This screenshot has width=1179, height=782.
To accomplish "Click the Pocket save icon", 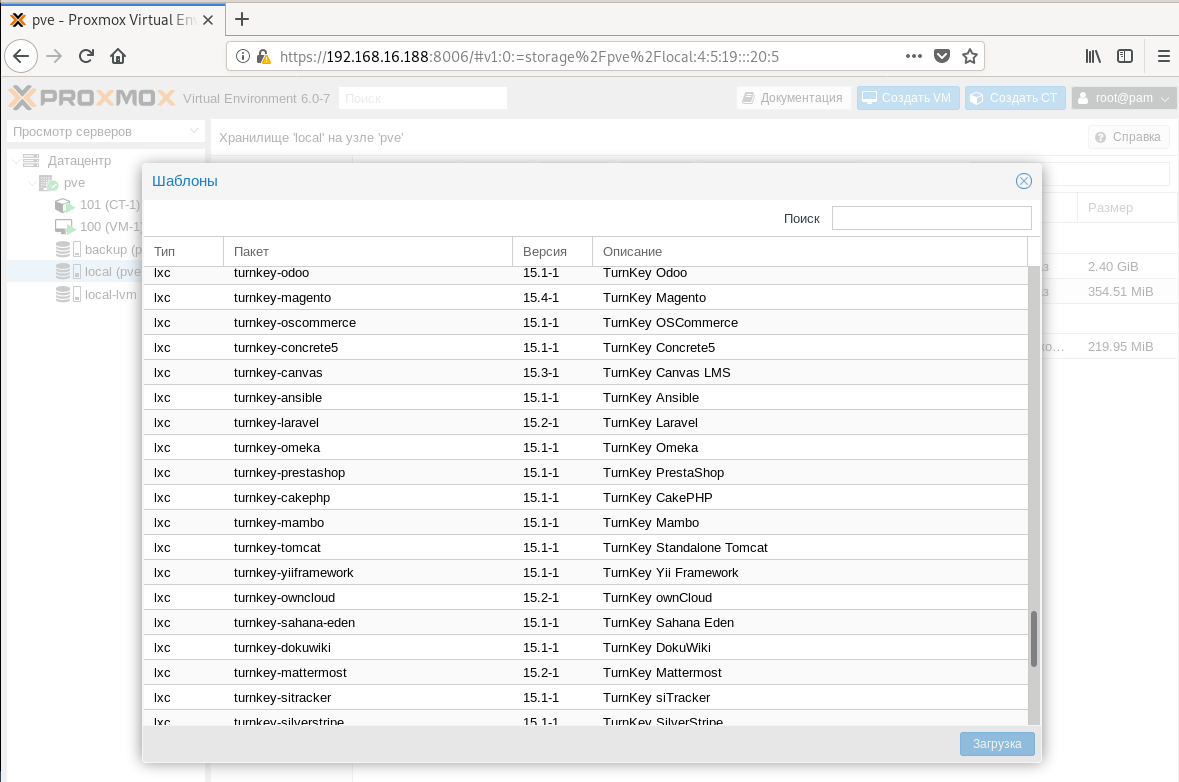I will point(942,56).
